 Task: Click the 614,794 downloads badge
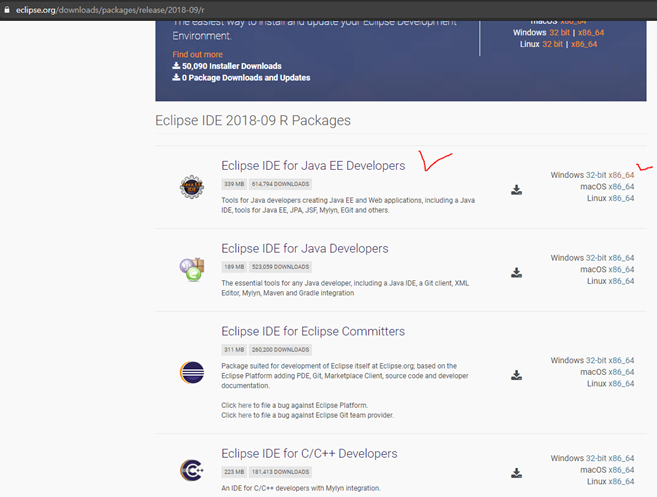[280, 184]
